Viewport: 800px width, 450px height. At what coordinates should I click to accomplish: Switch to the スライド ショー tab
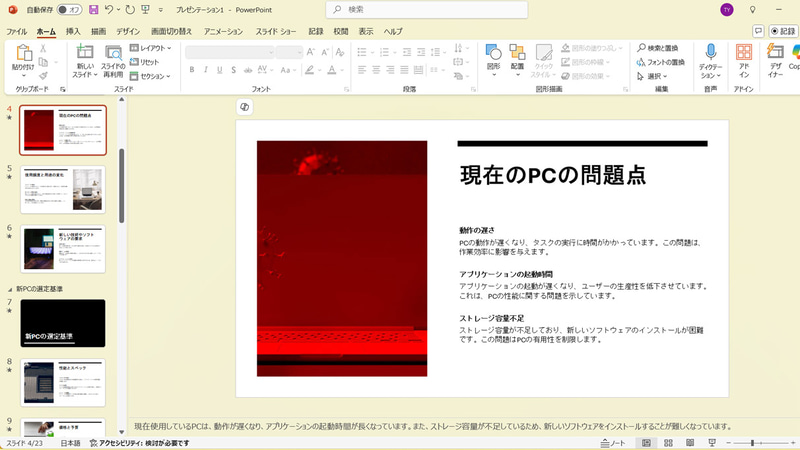276,32
